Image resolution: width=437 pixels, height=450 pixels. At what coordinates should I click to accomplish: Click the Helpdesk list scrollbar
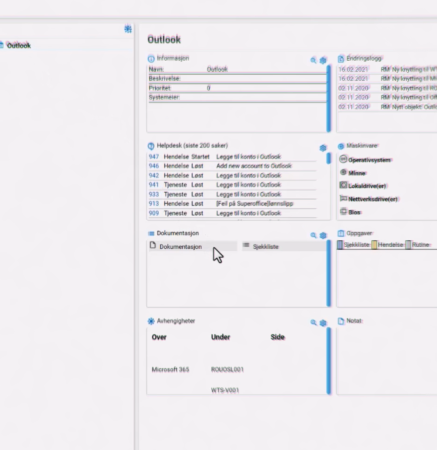click(x=329, y=158)
